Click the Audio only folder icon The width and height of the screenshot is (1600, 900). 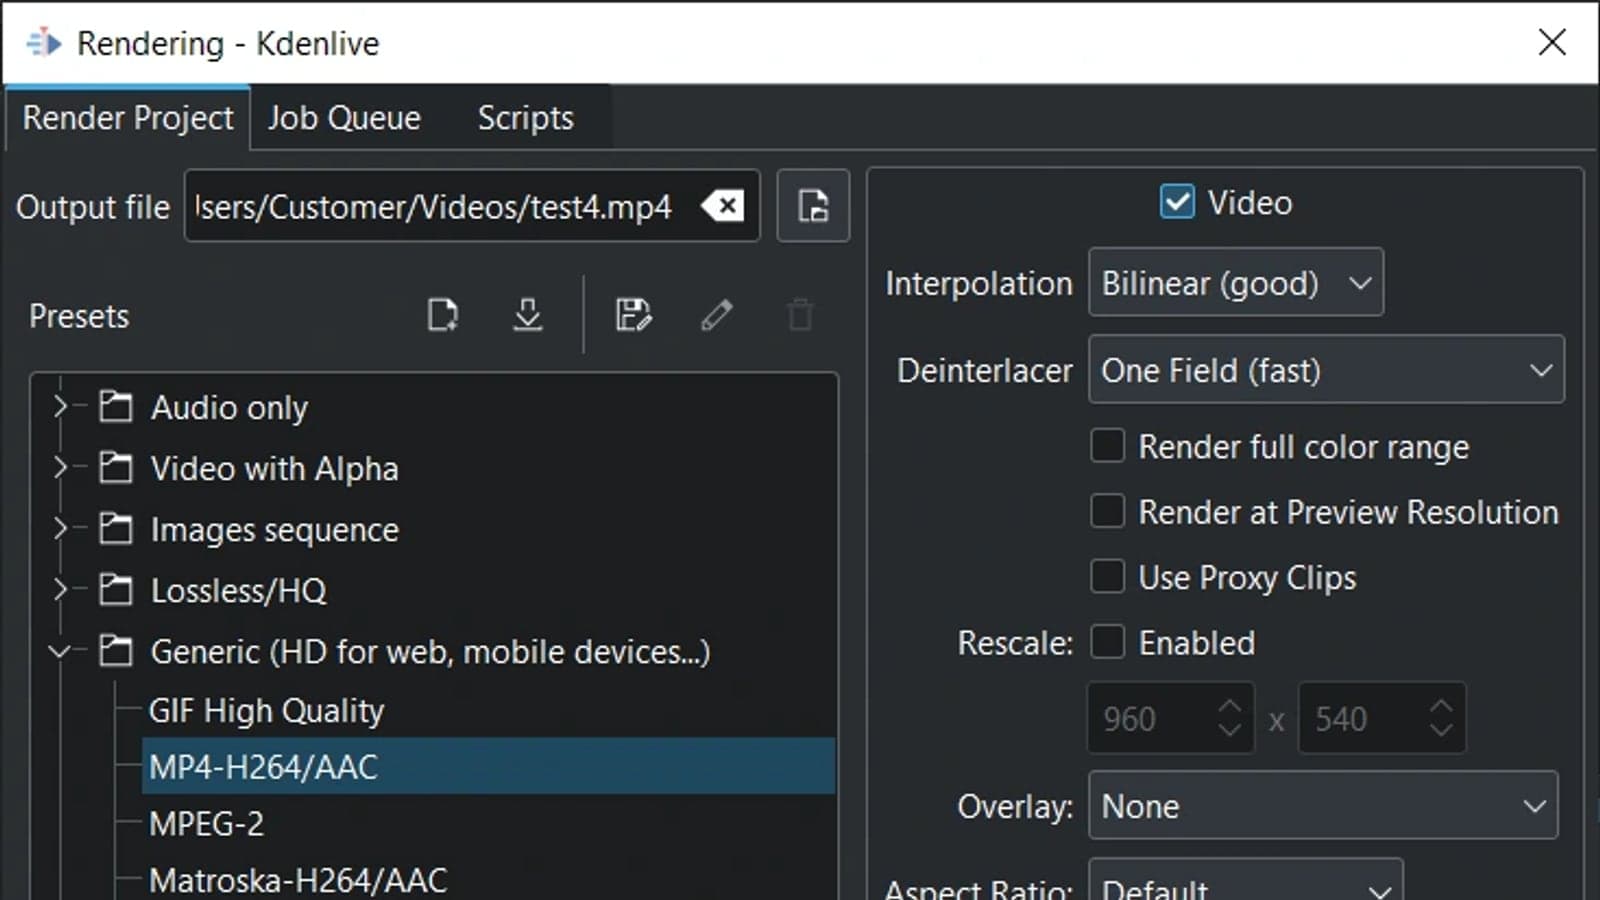[x=116, y=407]
